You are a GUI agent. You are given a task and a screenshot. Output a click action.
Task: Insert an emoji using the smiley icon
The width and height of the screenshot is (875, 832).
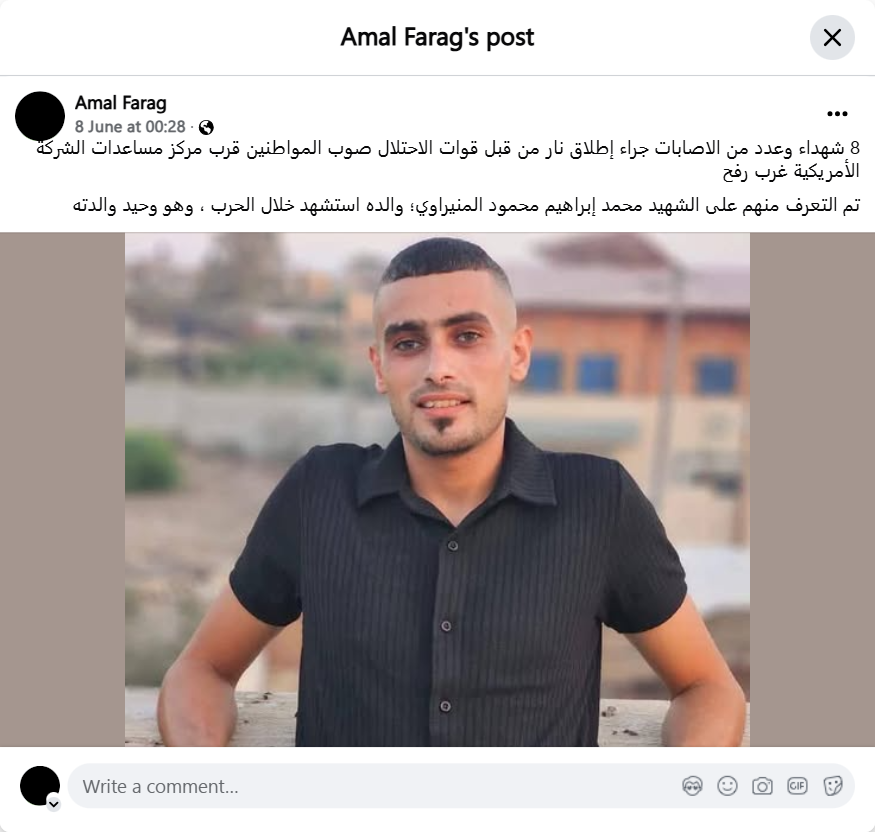pyautogui.click(x=727, y=786)
